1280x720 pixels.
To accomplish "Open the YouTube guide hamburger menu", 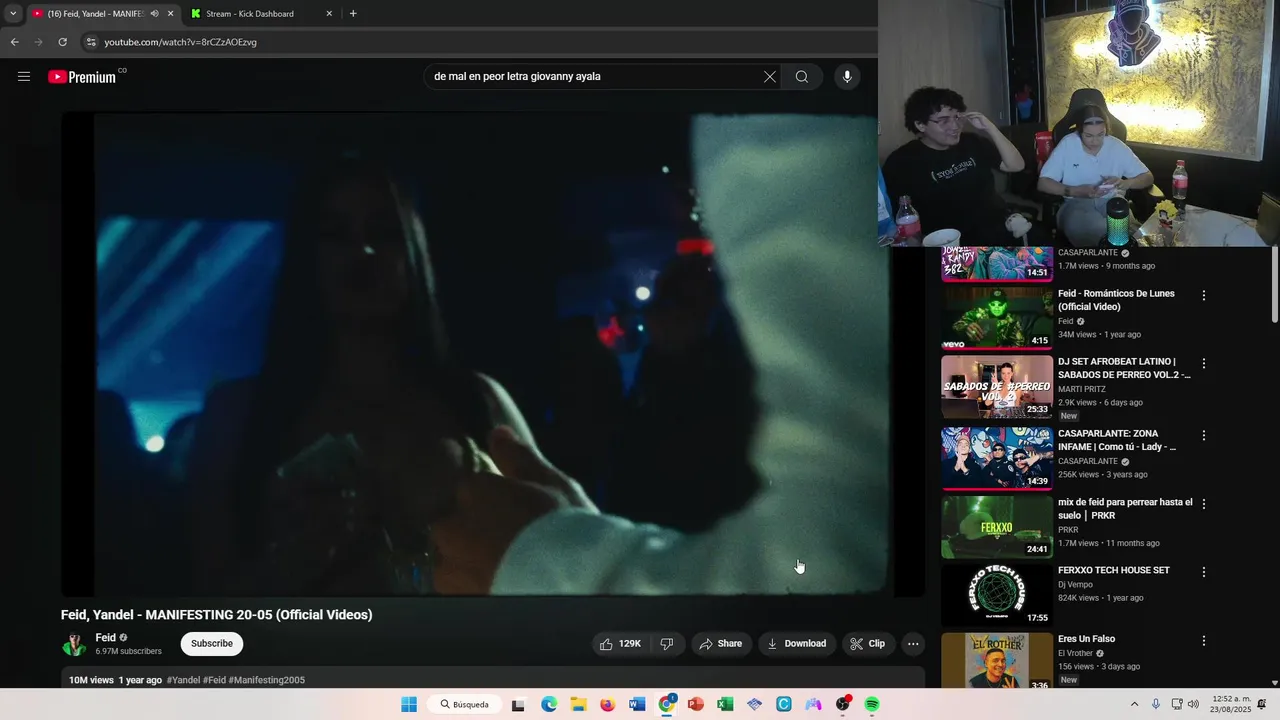I will click(24, 76).
